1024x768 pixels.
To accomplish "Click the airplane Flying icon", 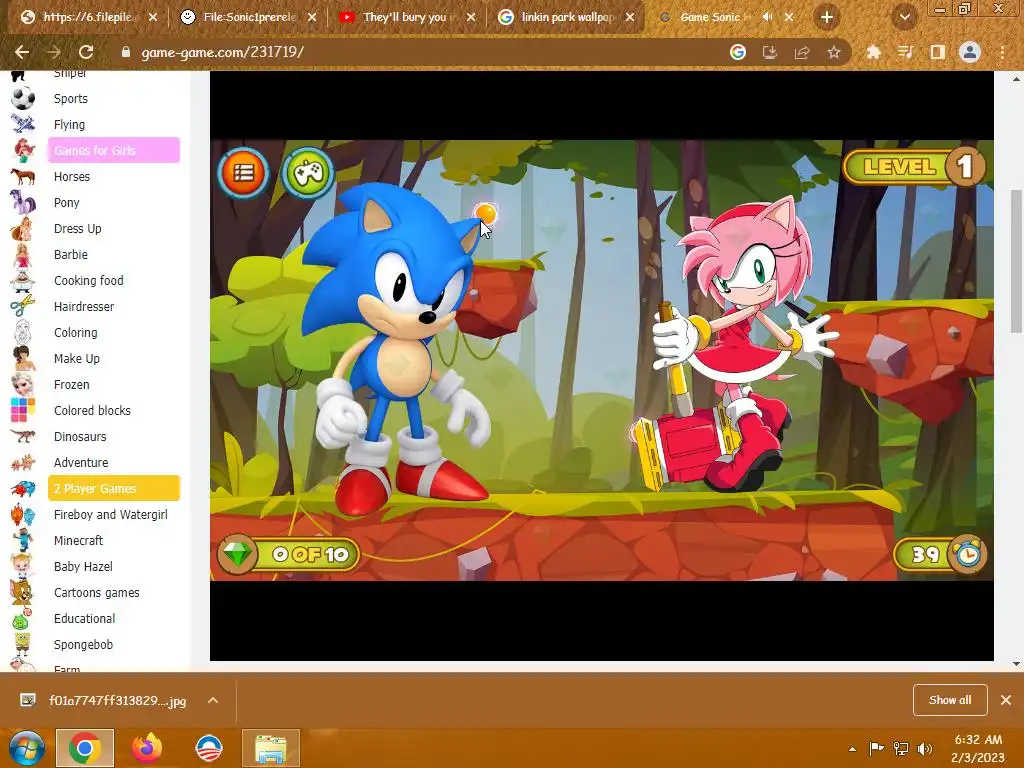I will click(23, 124).
